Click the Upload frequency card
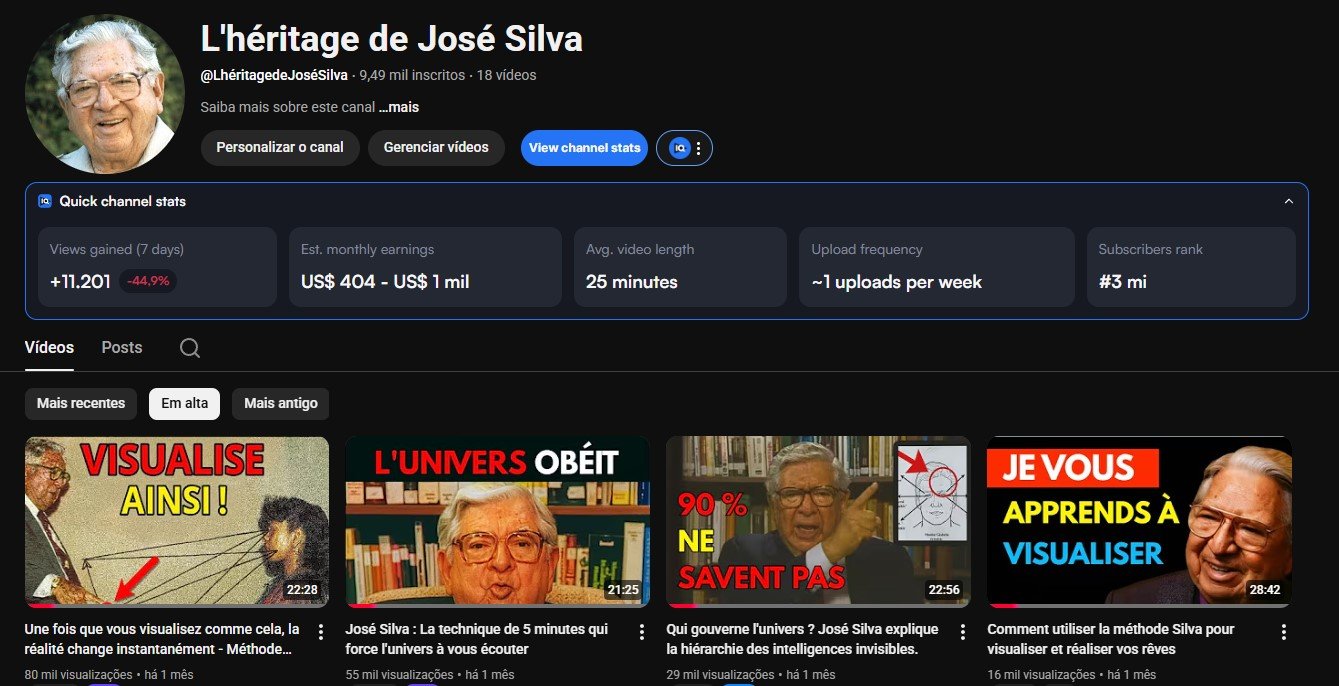 (x=937, y=267)
